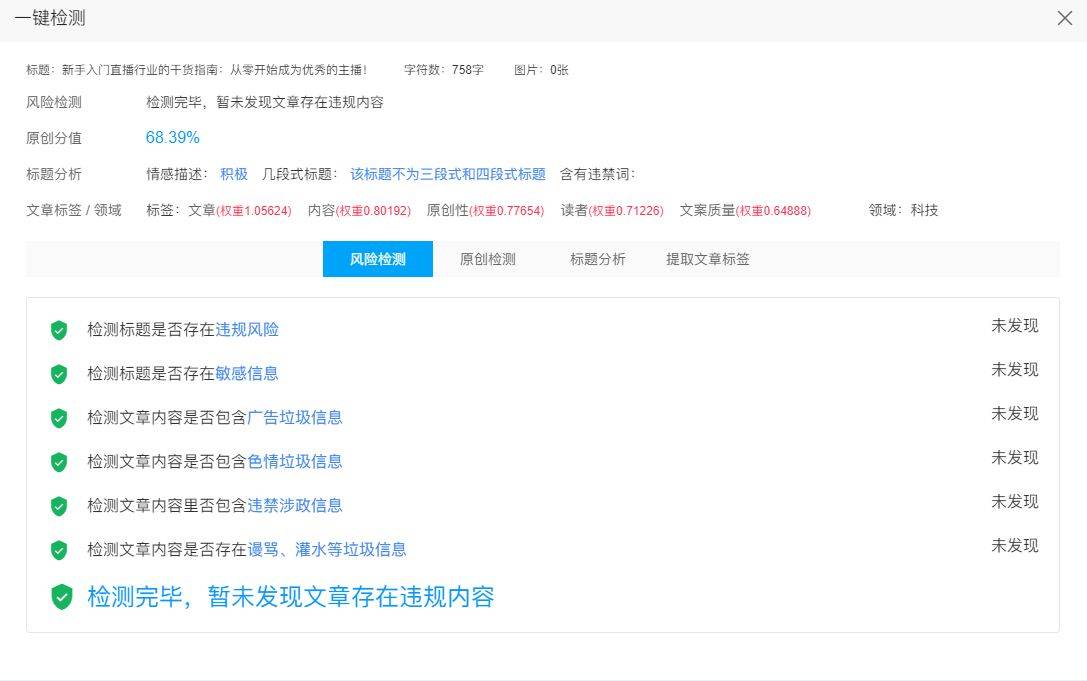Click the 内容 tag with weight 0.80192
This screenshot has height=681, width=1087.
tap(359, 210)
